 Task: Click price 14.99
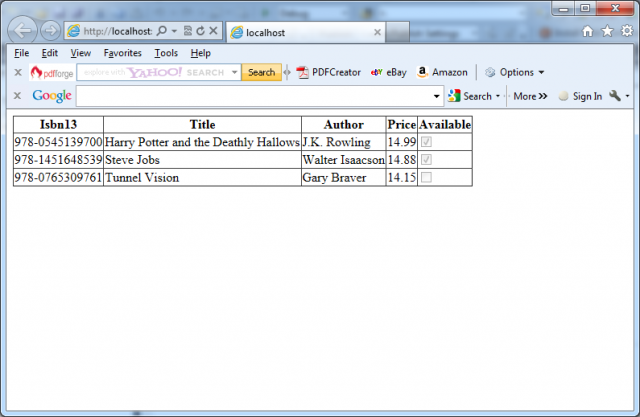pos(402,142)
